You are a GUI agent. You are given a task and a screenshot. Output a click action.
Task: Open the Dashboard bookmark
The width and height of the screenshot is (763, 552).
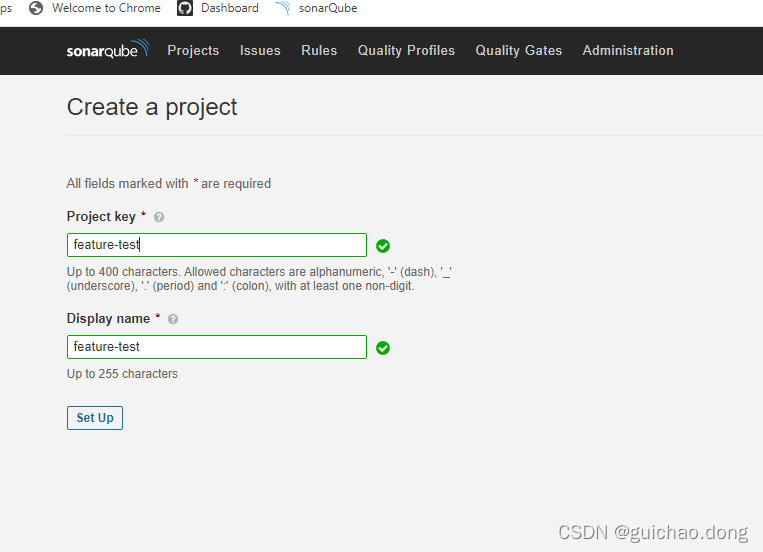230,8
